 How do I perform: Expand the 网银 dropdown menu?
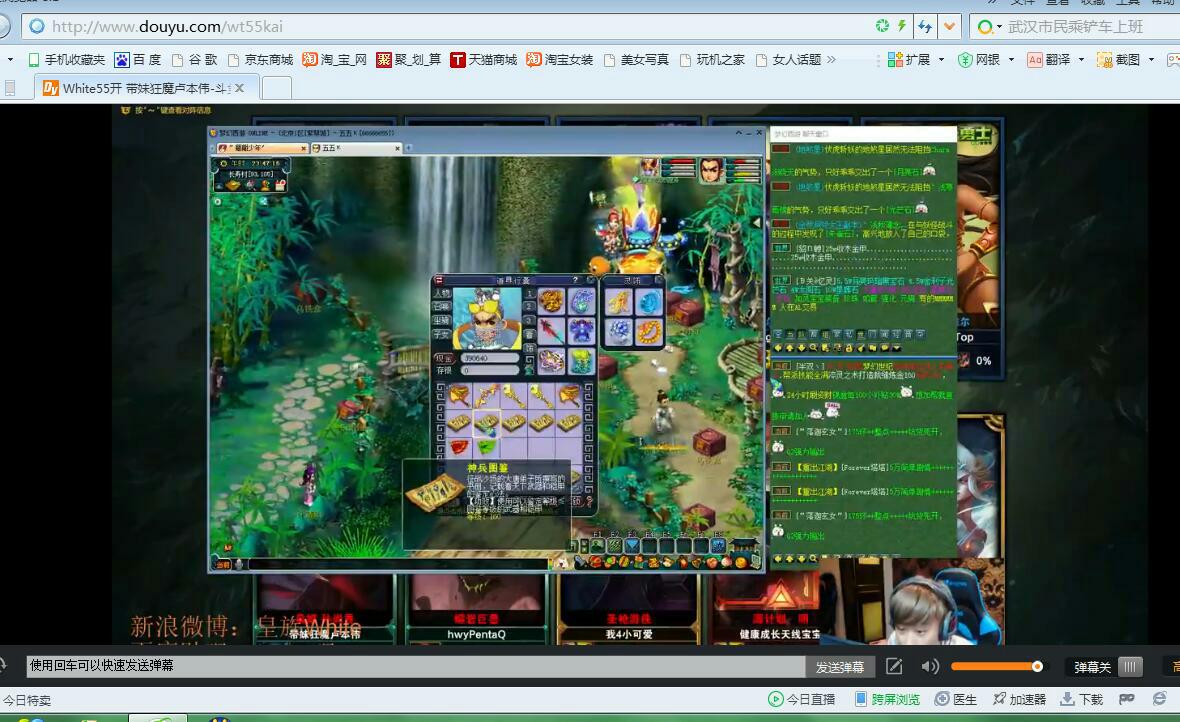(1011, 60)
